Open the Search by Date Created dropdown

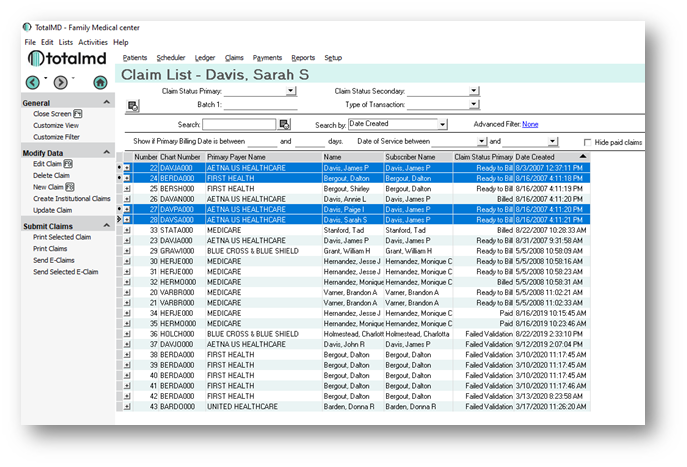click(442, 124)
